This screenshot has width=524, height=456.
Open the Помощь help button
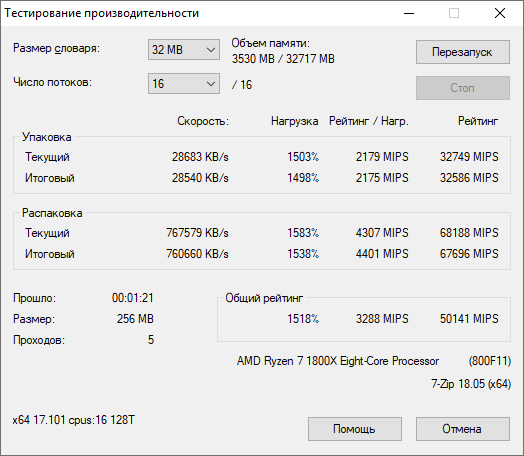(x=355, y=429)
